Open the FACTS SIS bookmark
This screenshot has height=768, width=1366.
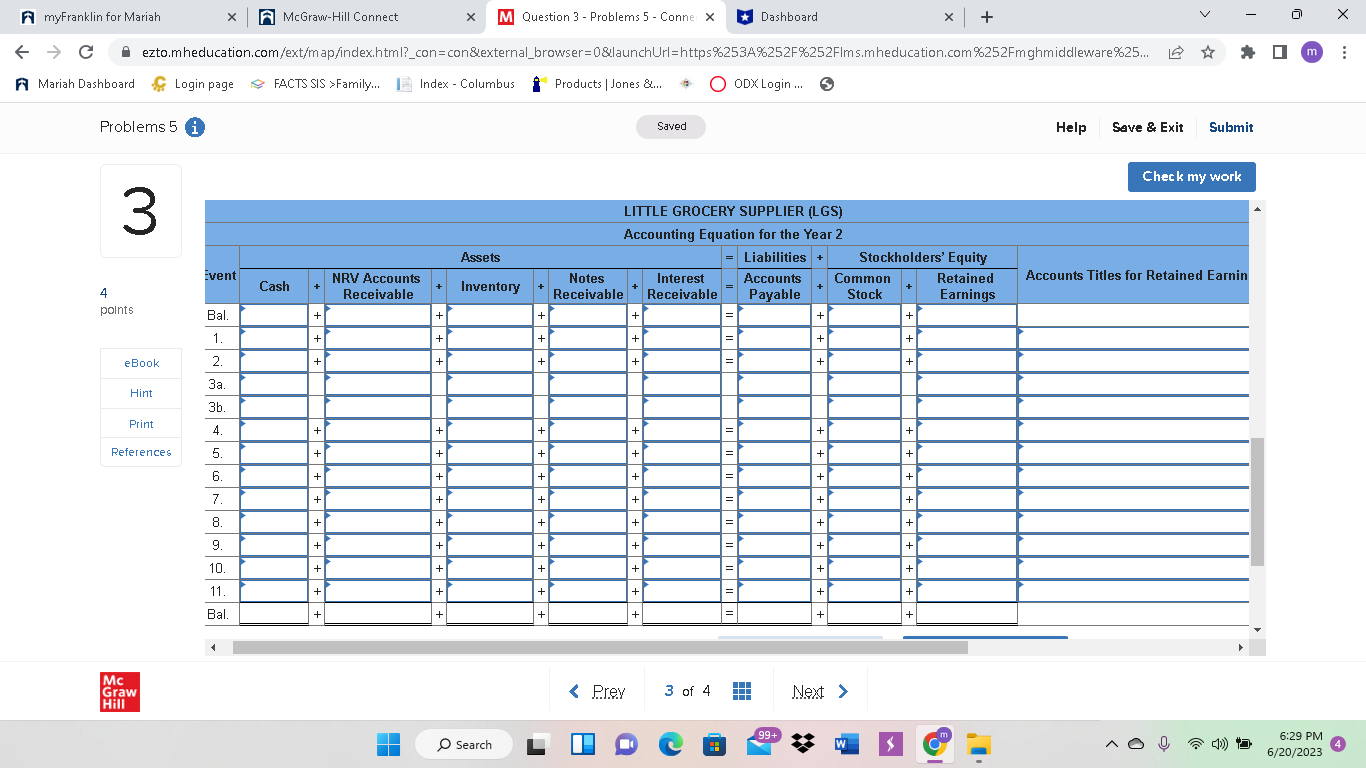click(315, 84)
